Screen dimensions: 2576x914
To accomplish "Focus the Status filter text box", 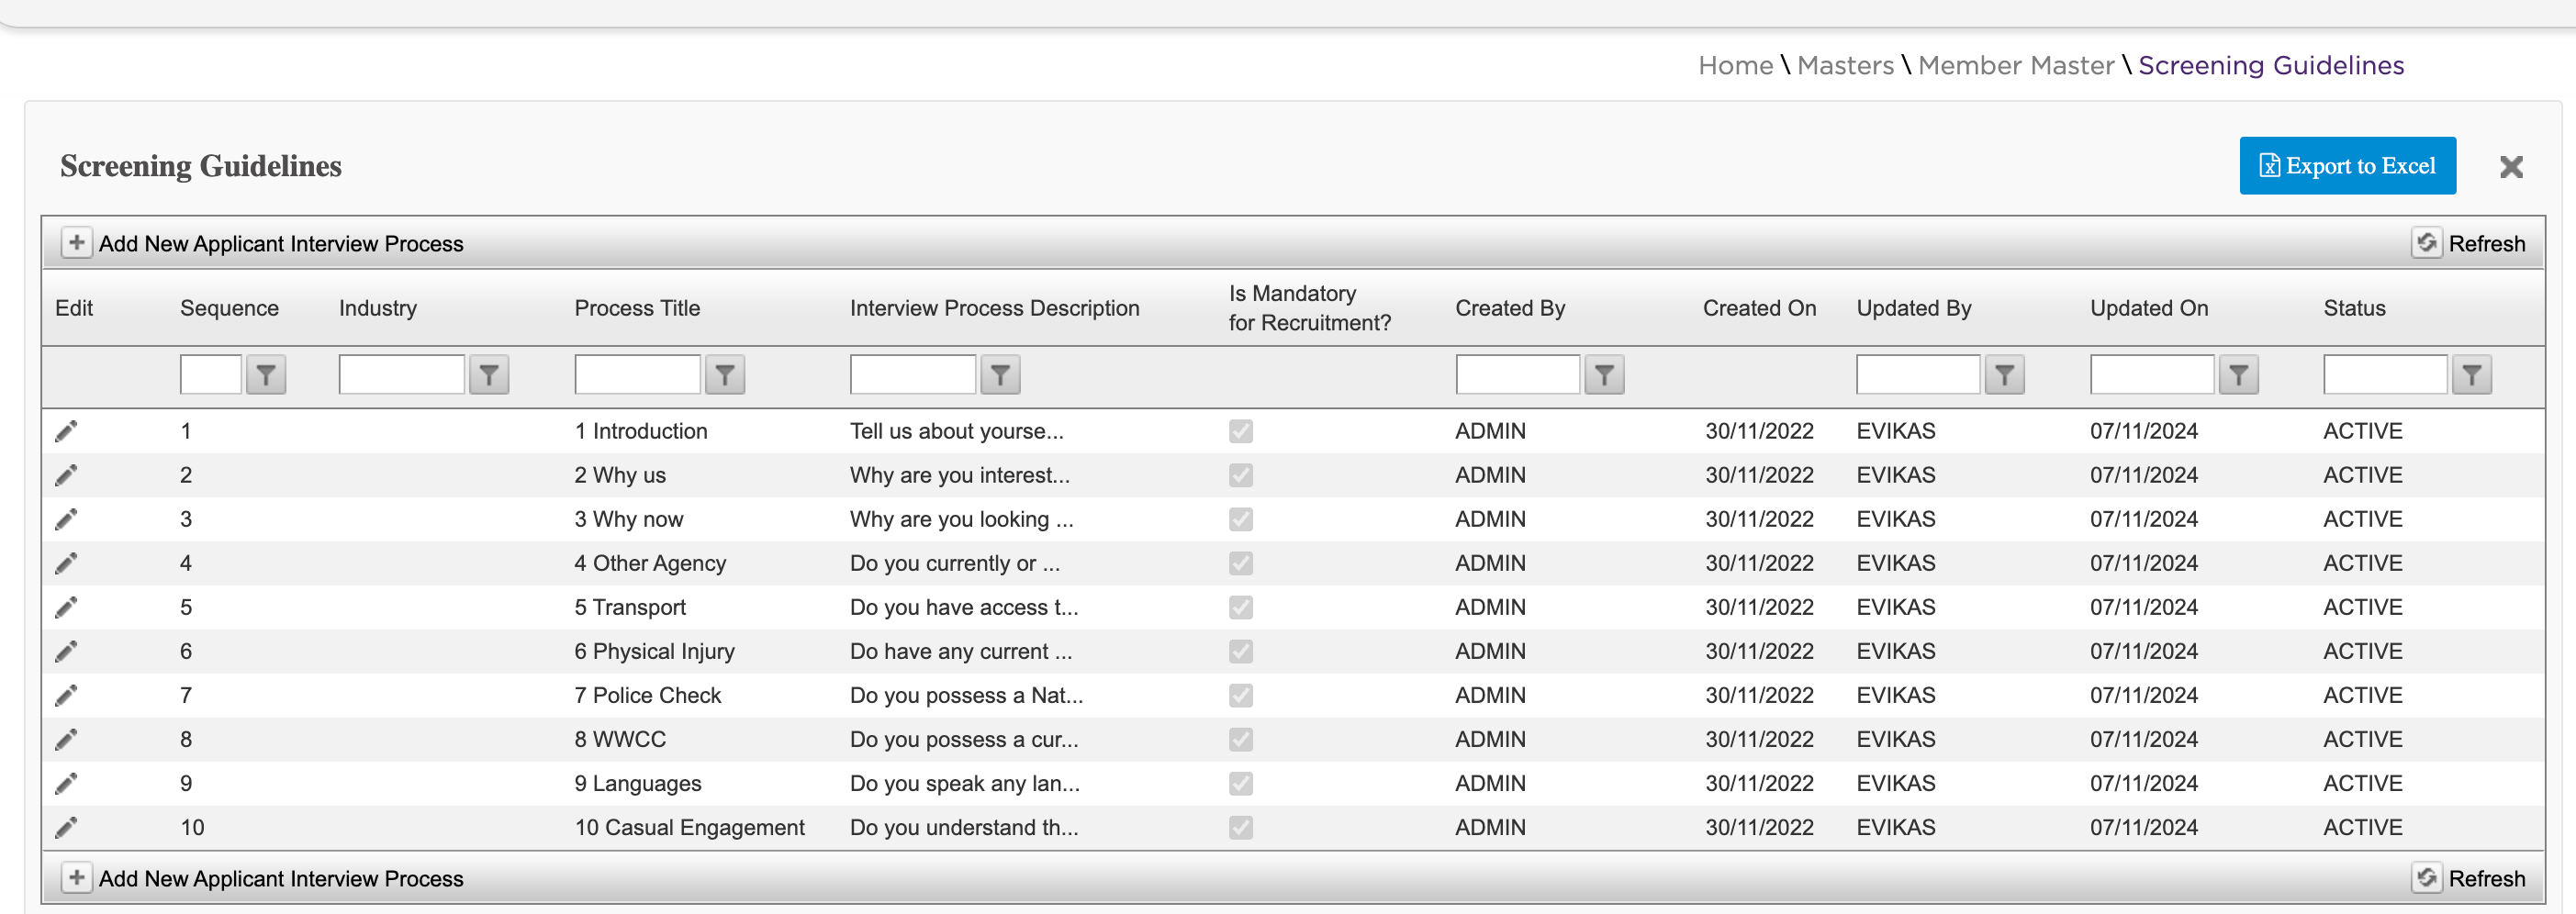I will tap(2385, 375).
